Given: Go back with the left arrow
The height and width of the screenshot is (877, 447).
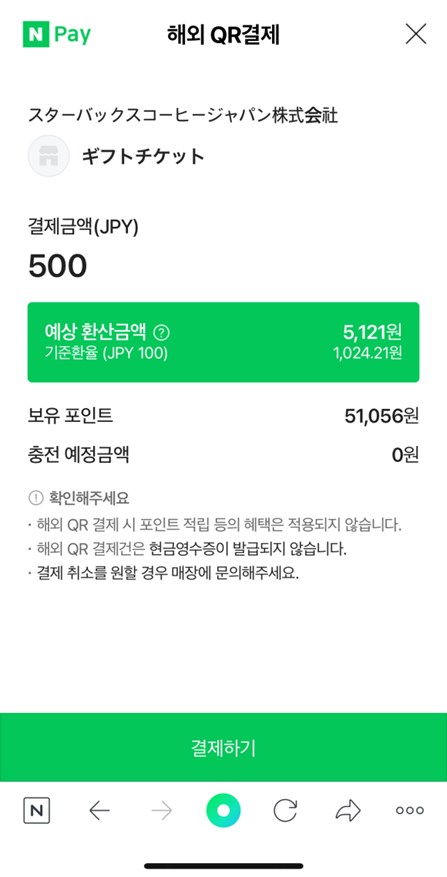Looking at the screenshot, I should coord(100,810).
